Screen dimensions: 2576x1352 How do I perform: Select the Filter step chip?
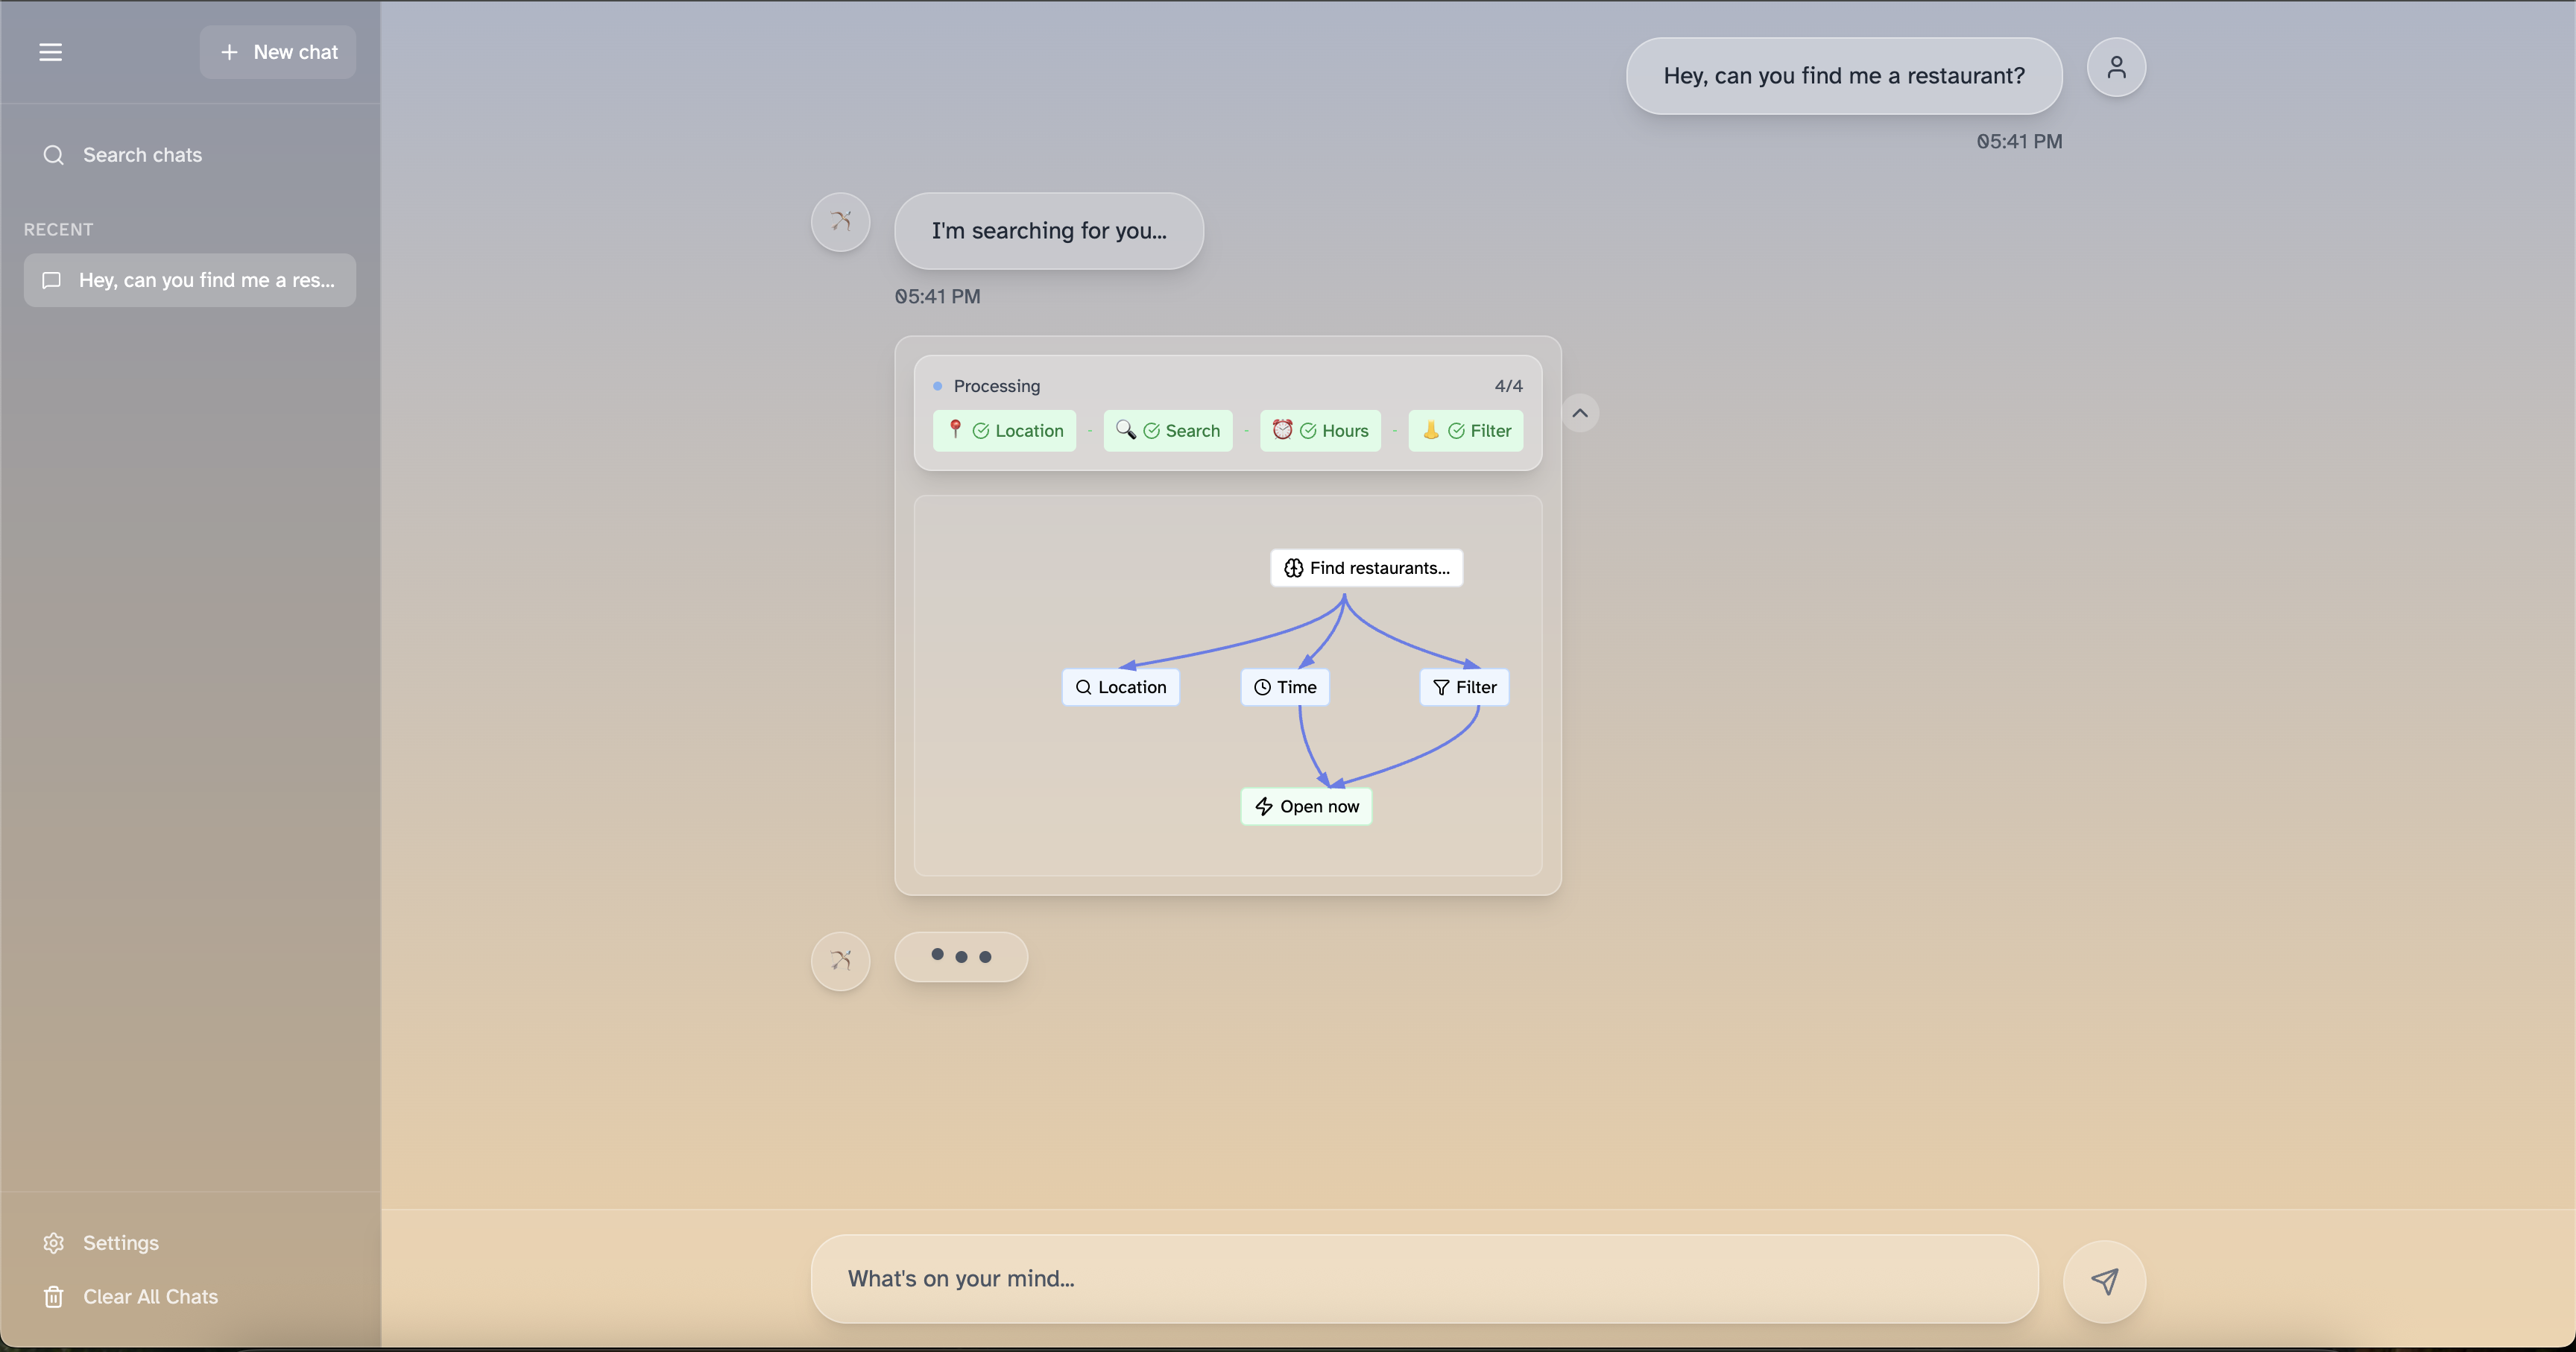(1465, 431)
